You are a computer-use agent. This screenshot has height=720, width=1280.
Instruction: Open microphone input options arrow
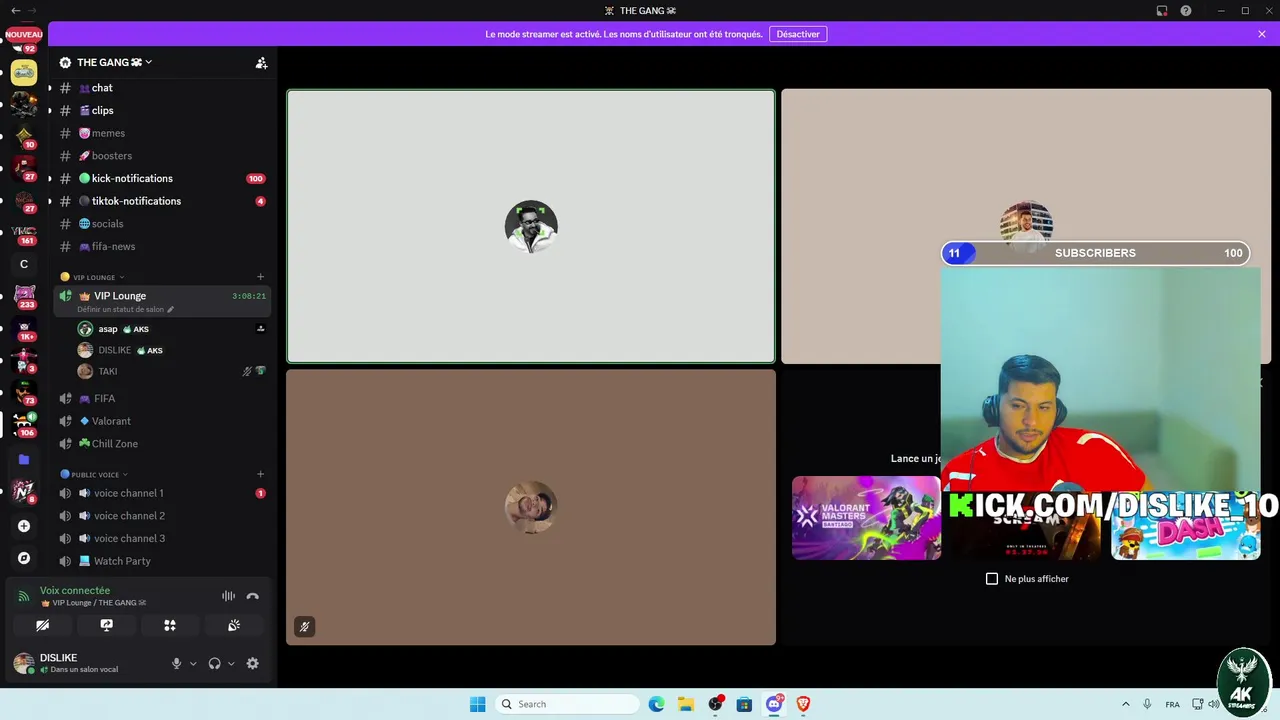[x=193, y=663]
